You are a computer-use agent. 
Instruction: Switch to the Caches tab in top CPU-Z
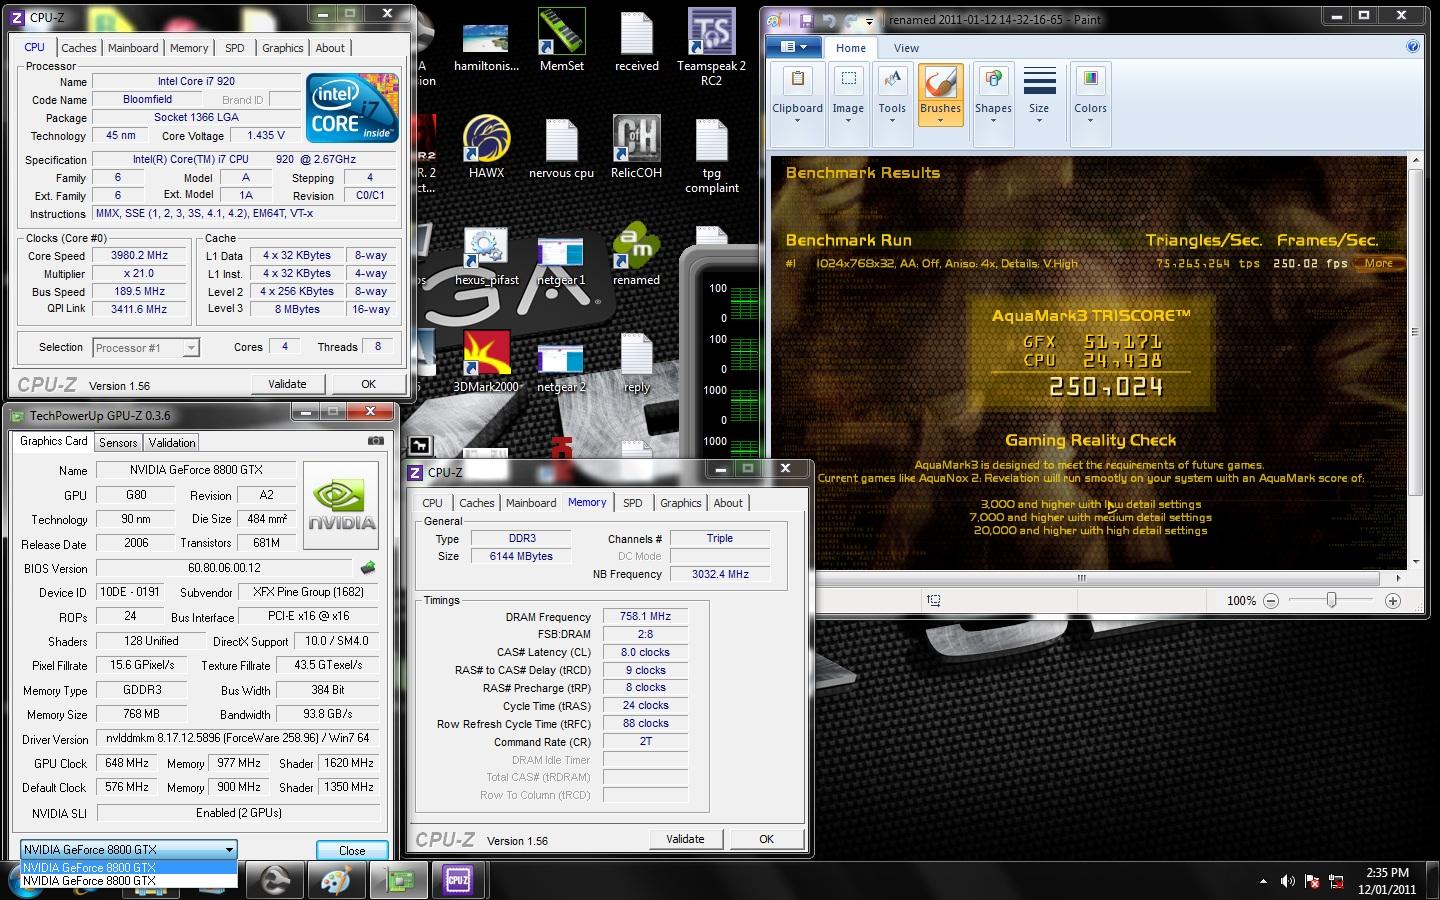pos(78,48)
